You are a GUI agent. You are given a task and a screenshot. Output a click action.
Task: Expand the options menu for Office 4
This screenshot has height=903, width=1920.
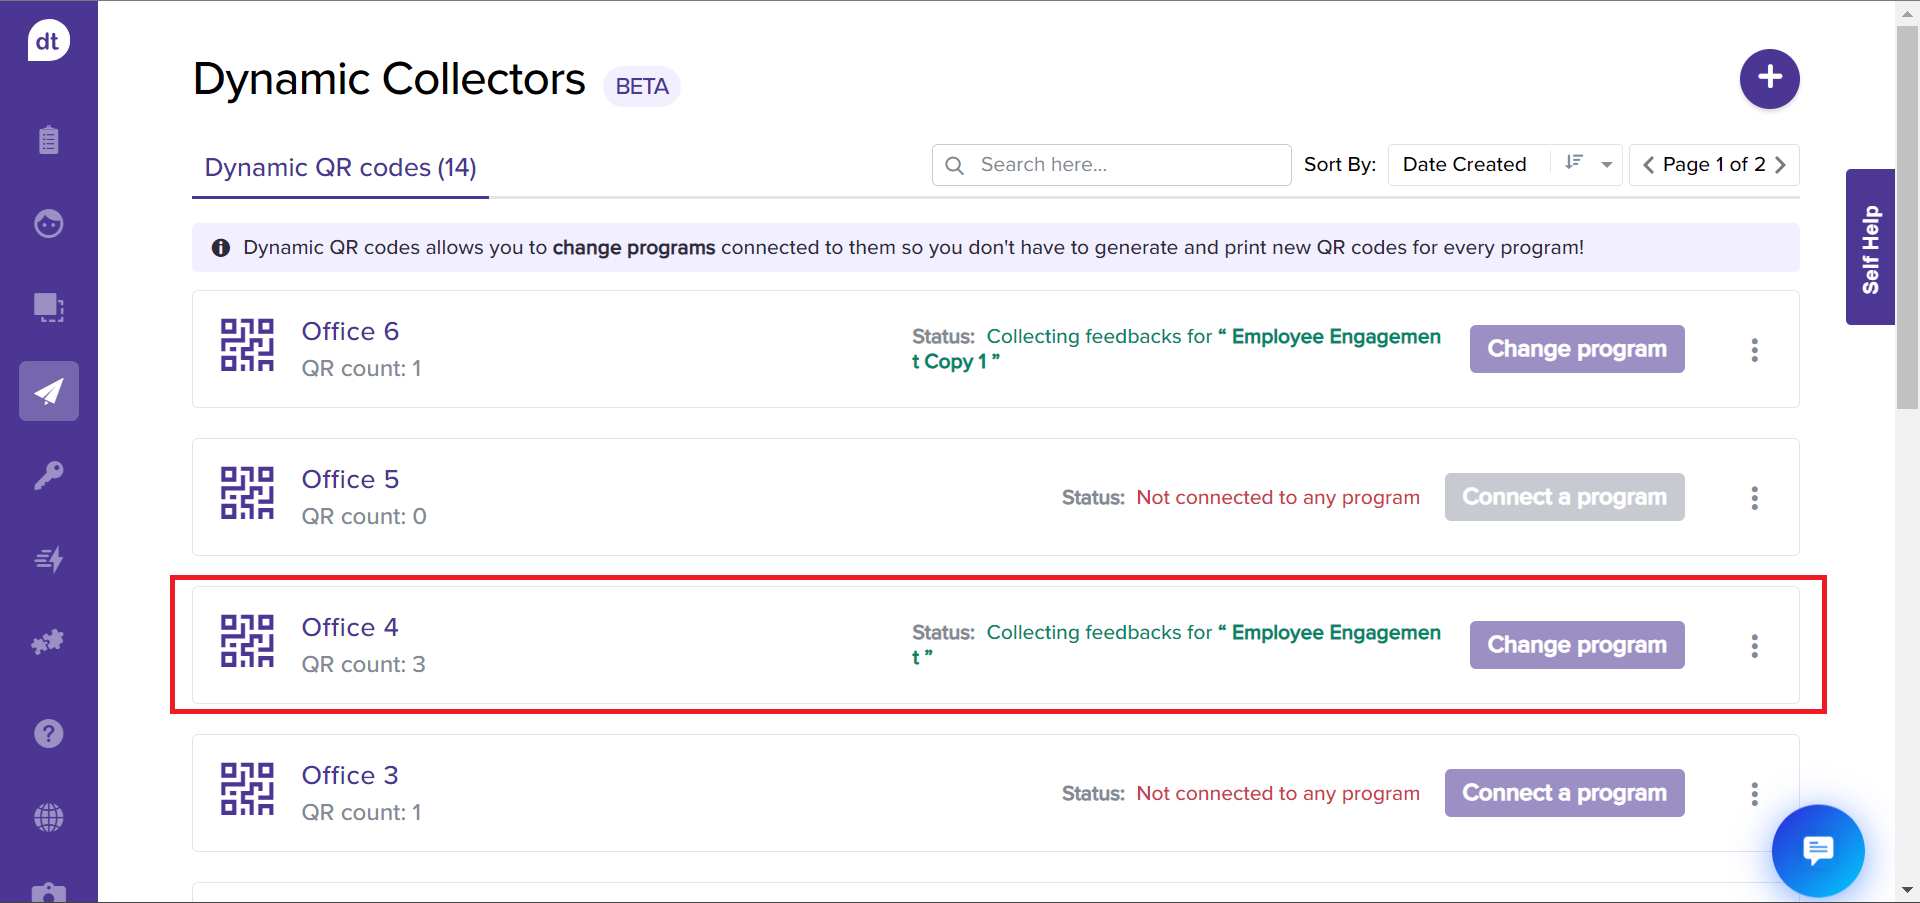pos(1754,646)
